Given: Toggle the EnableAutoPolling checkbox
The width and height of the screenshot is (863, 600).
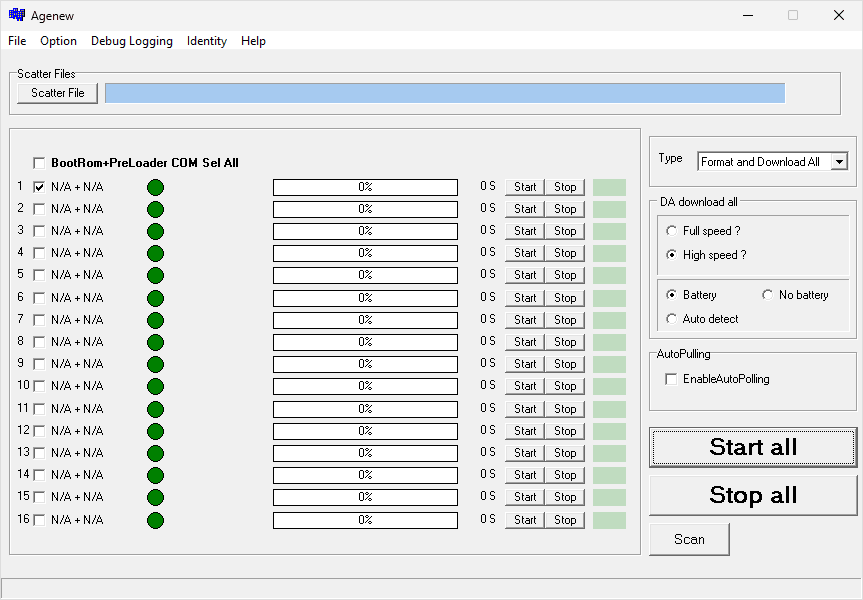Looking at the screenshot, I should 671,379.
